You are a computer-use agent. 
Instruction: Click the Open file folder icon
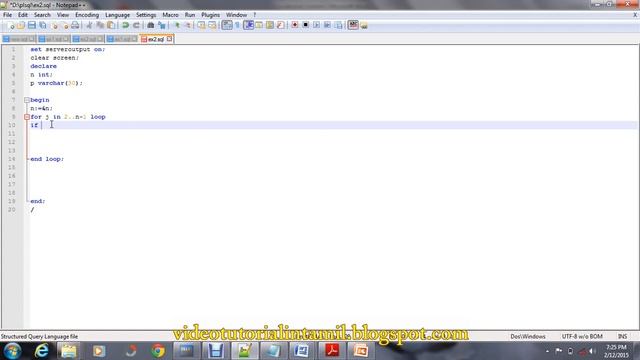[x=21, y=25]
